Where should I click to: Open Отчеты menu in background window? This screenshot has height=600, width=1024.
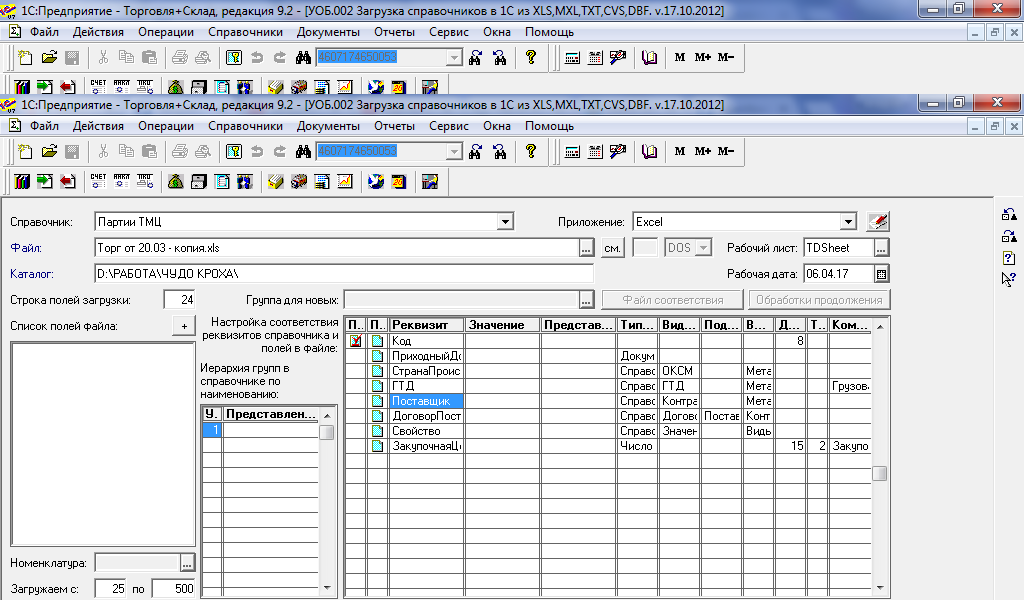click(394, 32)
